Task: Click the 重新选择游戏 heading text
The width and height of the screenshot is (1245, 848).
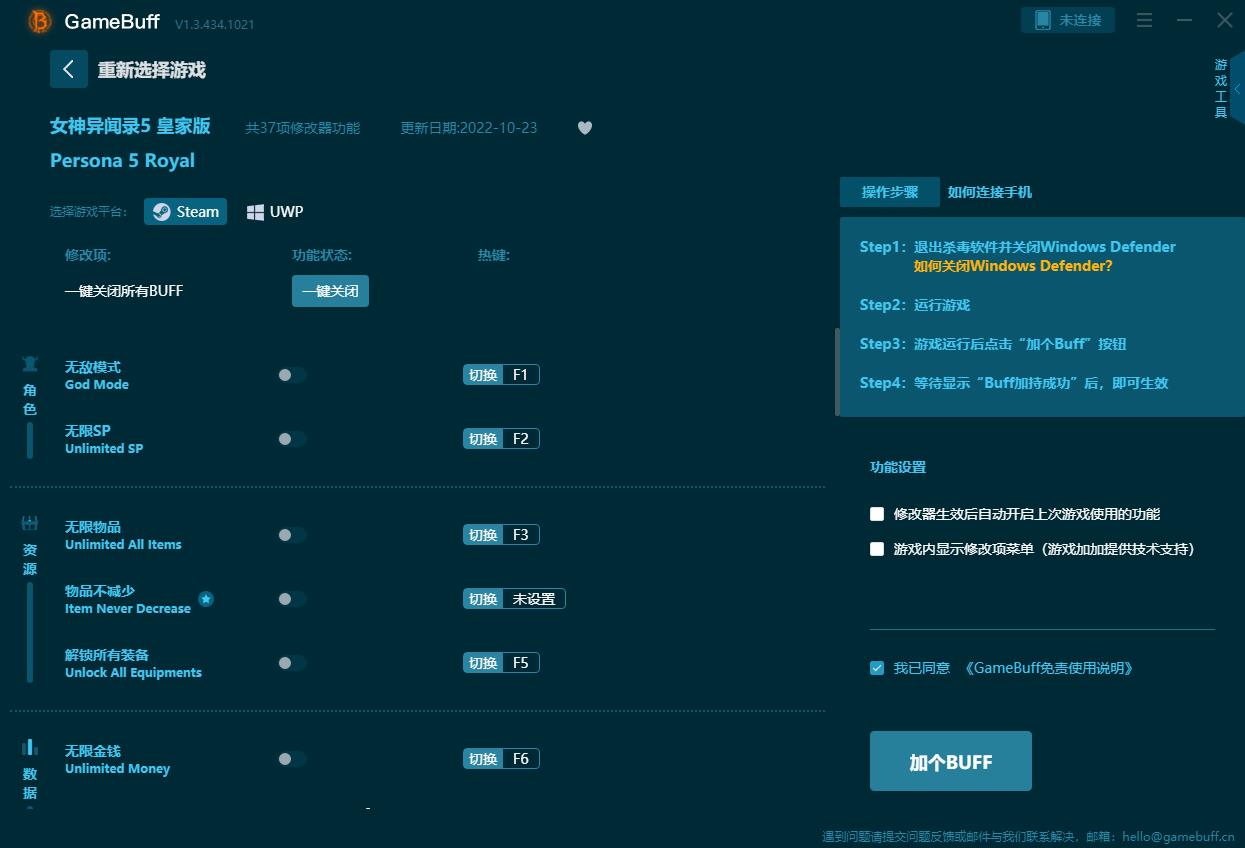Action: (152, 70)
